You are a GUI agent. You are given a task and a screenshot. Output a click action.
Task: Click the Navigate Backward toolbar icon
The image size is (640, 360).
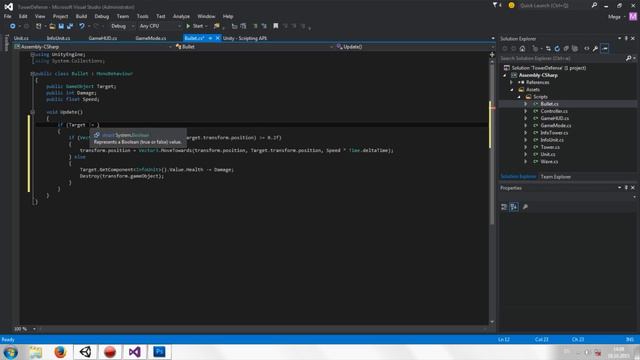point(13,26)
